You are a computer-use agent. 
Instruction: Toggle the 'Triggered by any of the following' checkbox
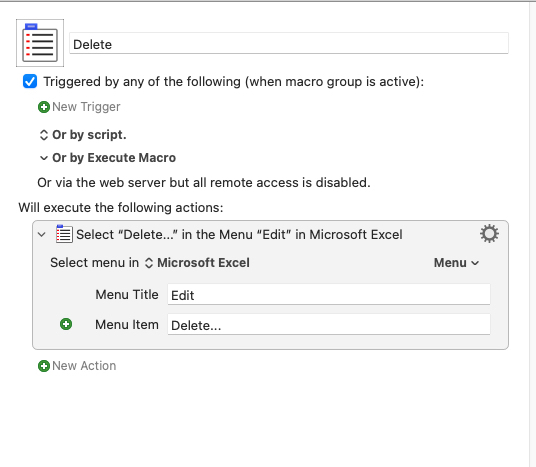click(30, 82)
